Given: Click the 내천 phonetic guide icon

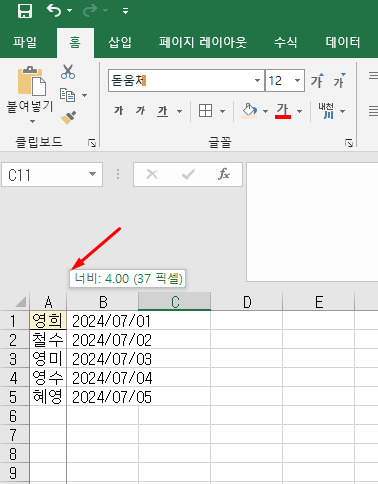Looking at the screenshot, I should tap(326, 111).
